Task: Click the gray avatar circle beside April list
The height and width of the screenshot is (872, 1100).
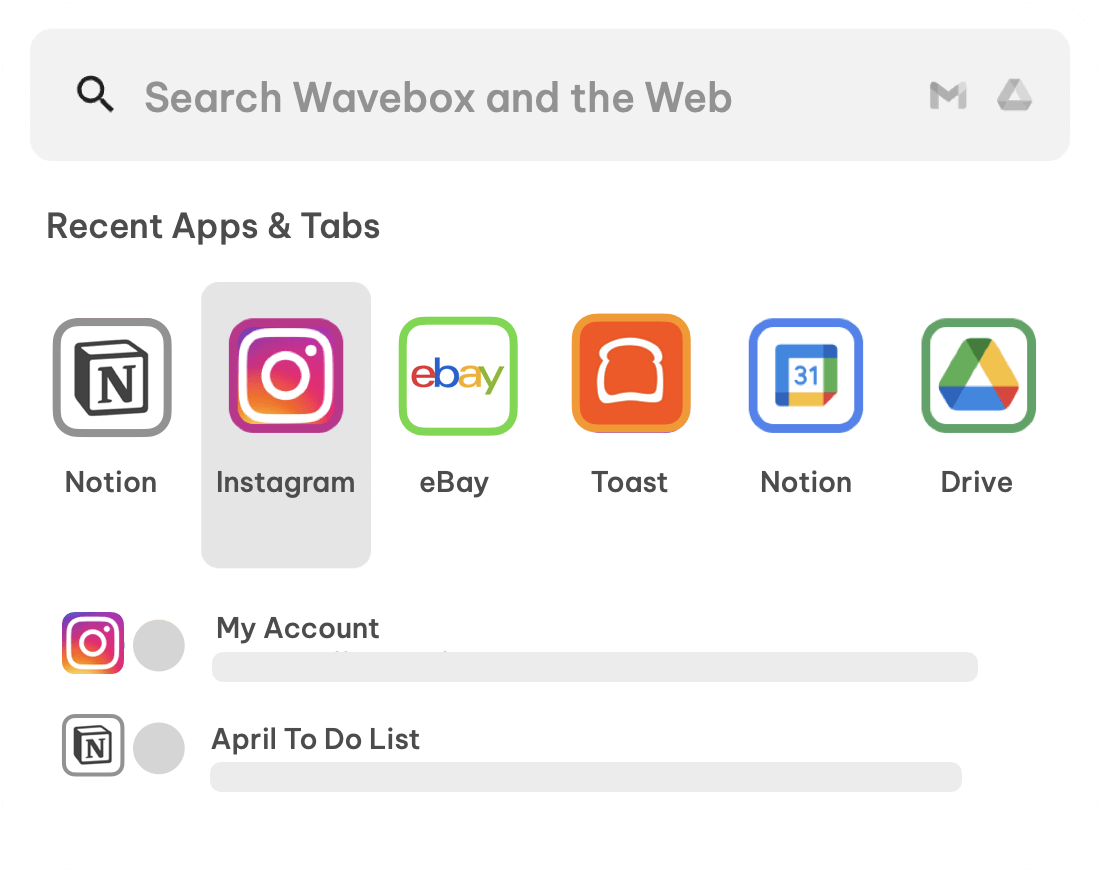Action: click(x=159, y=748)
